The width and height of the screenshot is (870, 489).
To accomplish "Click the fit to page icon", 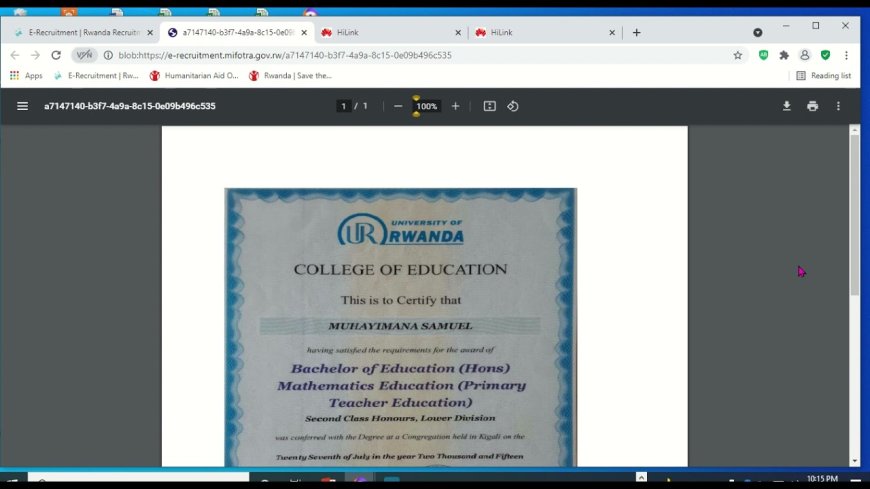I will coord(489,106).
